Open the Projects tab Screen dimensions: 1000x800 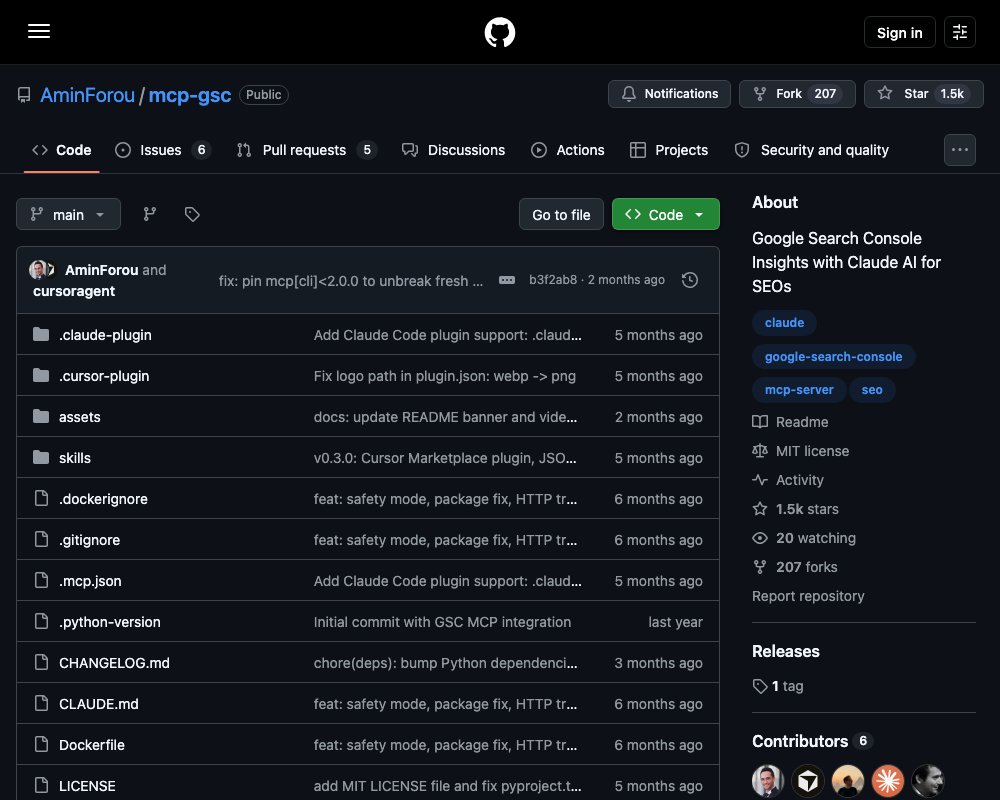[669, 150]
